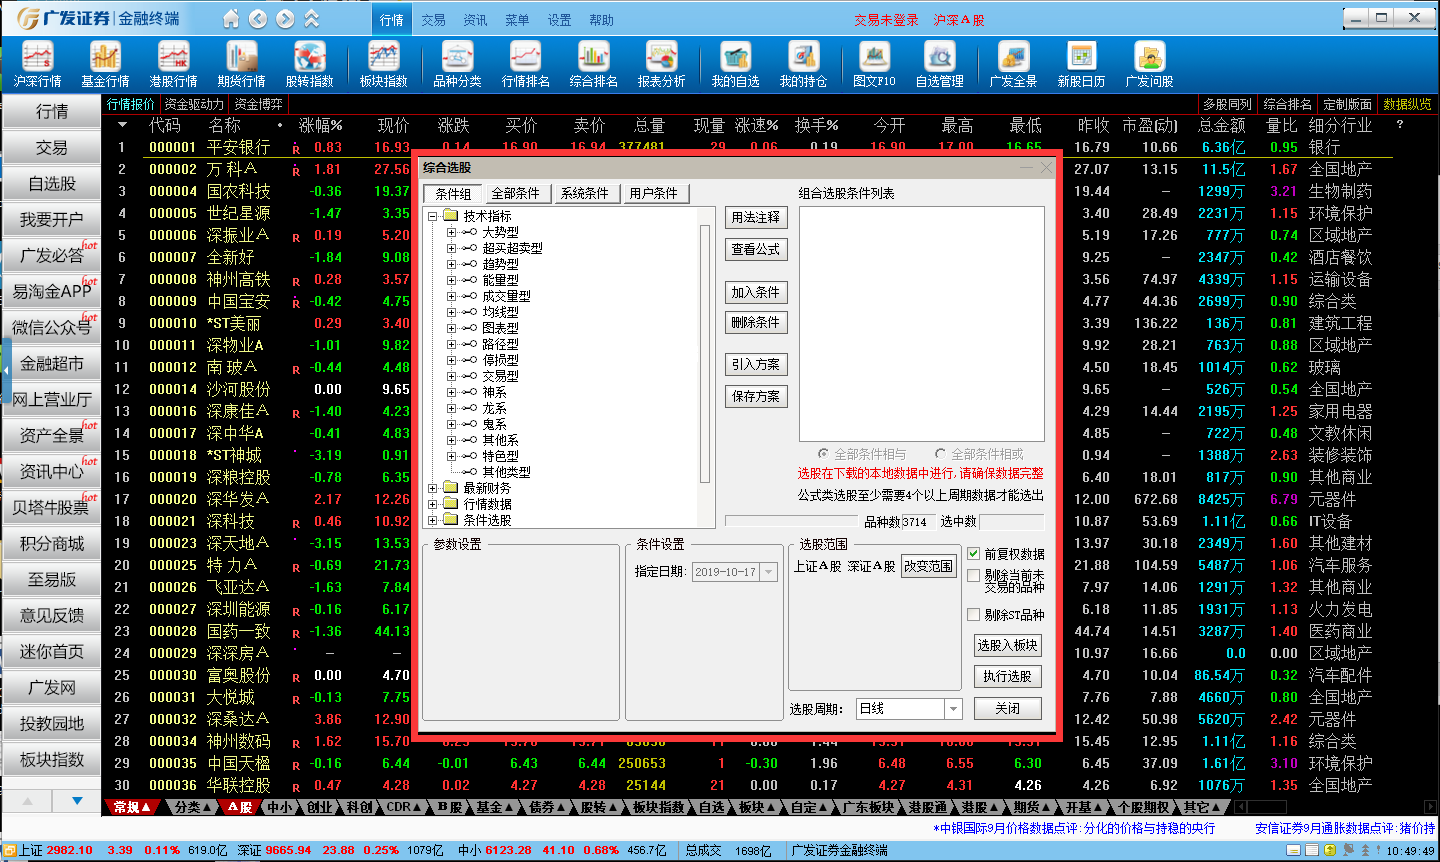Check the 剔除当前未交易的品种 checkbox
This screenshot has width=1440, height=862.
point(973,575)
